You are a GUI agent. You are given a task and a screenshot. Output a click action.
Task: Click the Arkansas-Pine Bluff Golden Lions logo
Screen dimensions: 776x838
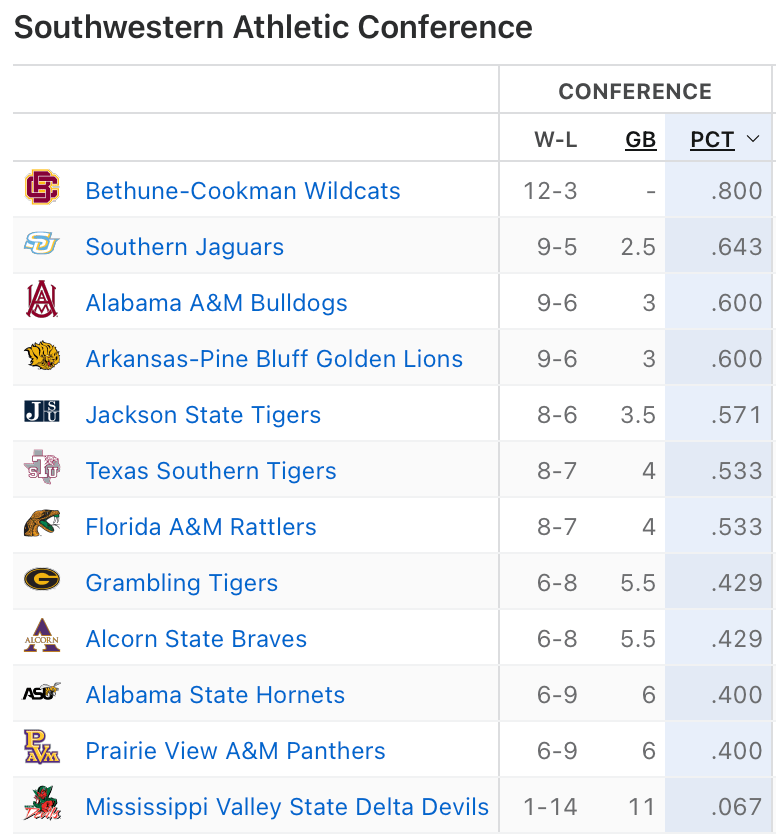click(42, 357)
